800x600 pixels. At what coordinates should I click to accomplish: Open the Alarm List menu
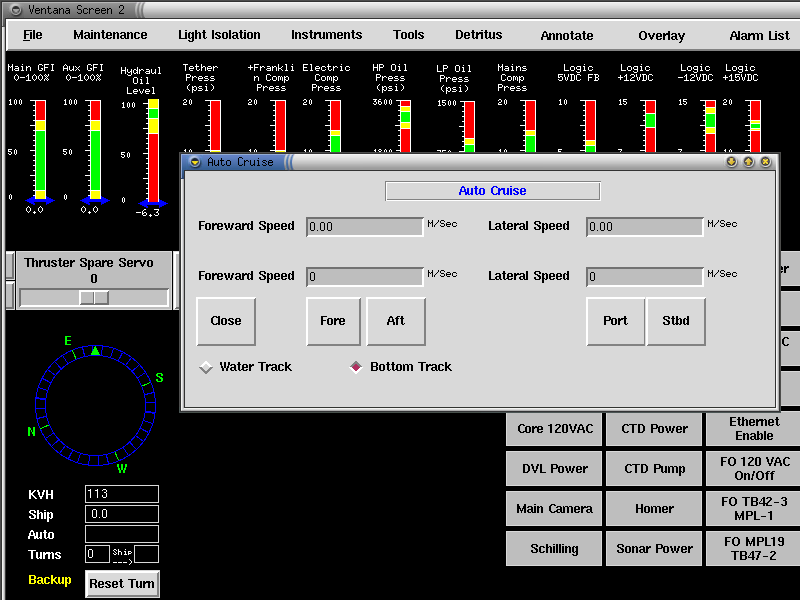tap(759, 36)
